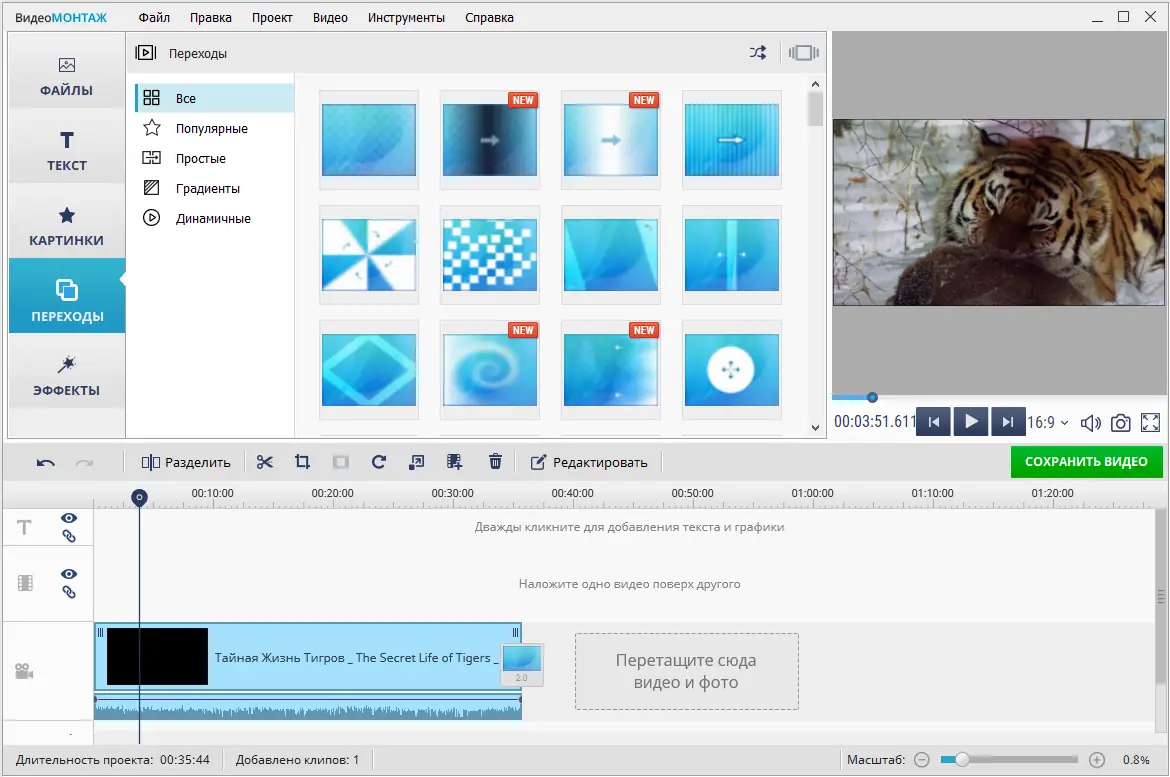This screenshot has height=777, width=1170.
Task: Jump to previous frame in player
Action: (933, 422)
